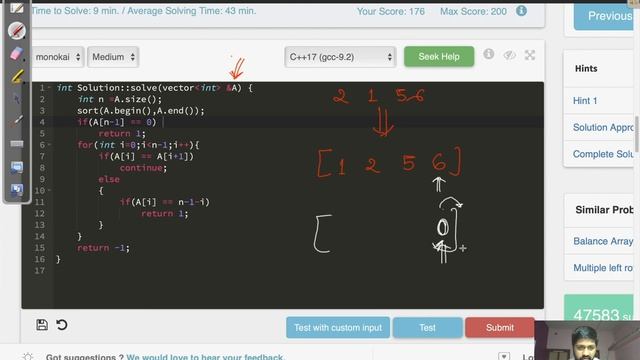Viewport: 640px width, 360px height.
Task: Click the Hints panel heading
Action: (x=586, y=69)
